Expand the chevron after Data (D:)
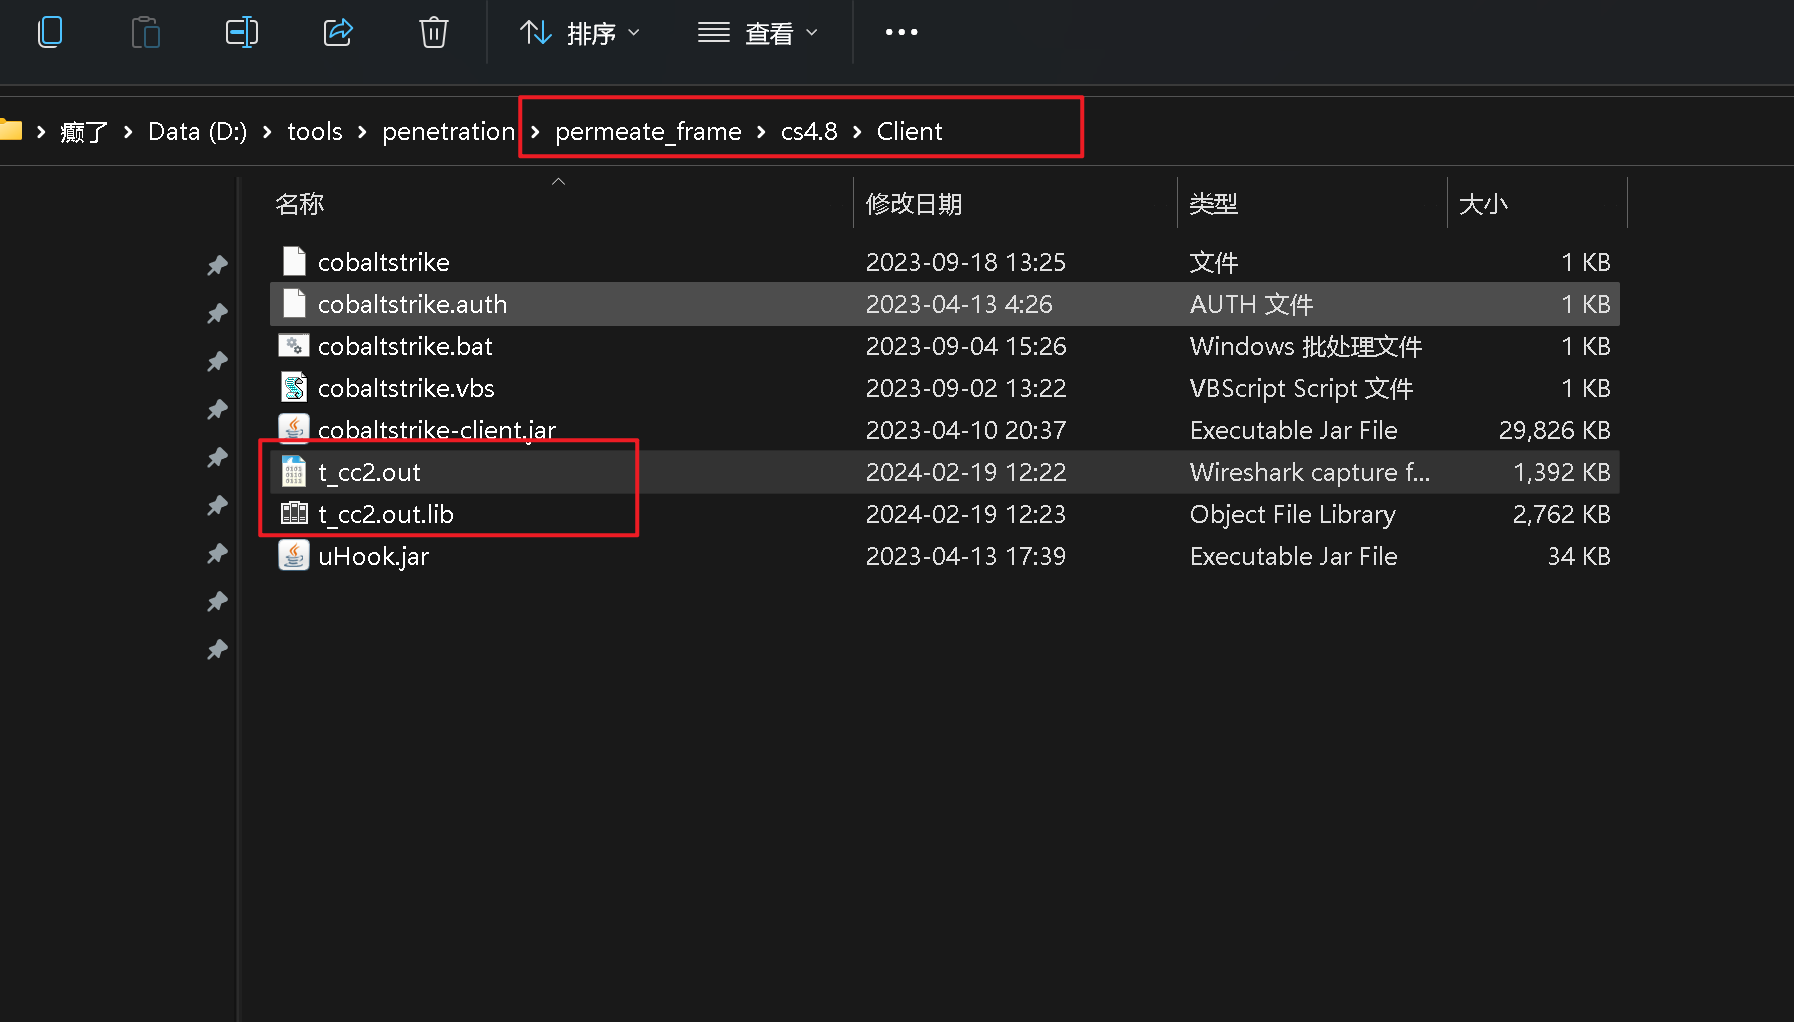 tap(267, 131)
